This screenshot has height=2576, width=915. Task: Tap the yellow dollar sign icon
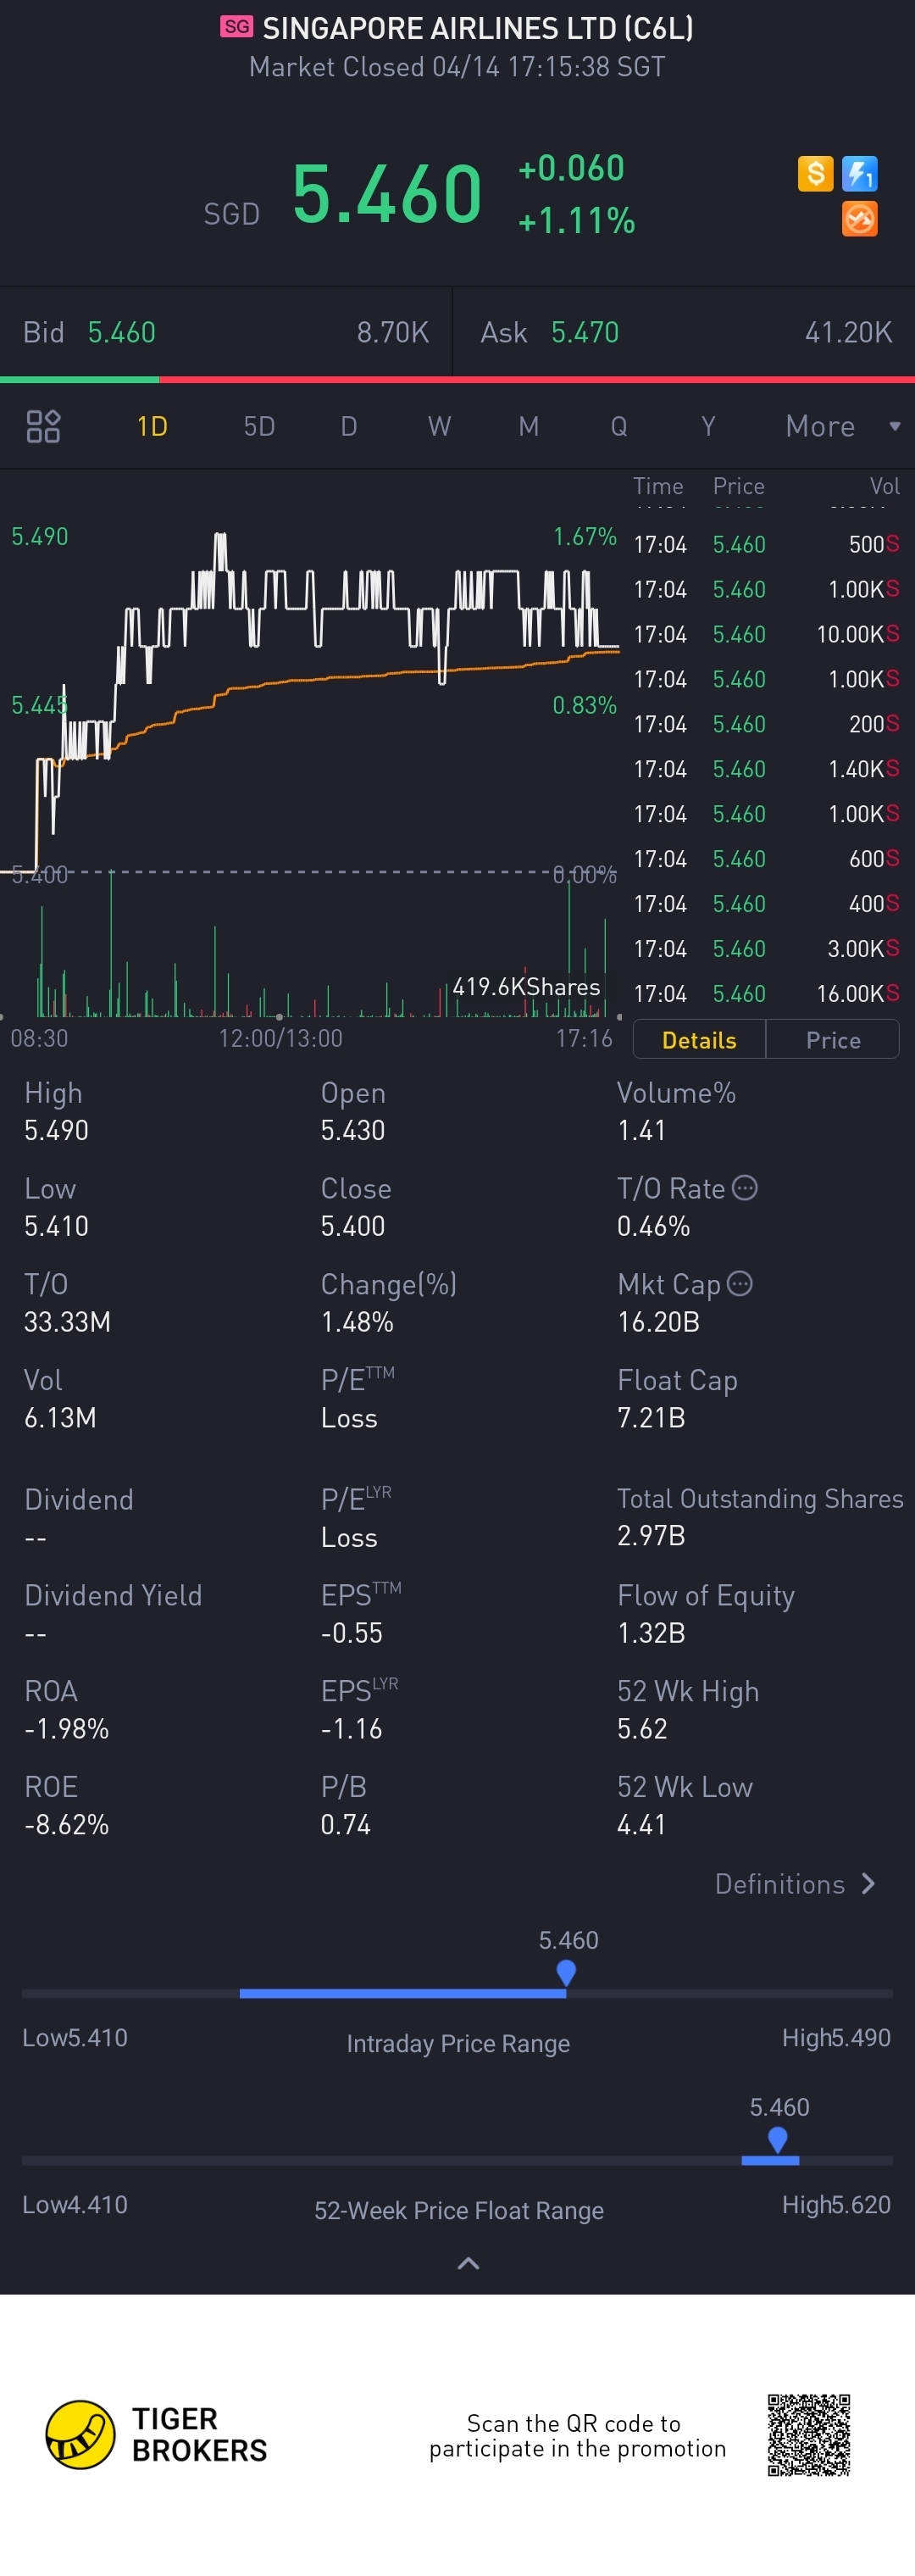point(815,173)
